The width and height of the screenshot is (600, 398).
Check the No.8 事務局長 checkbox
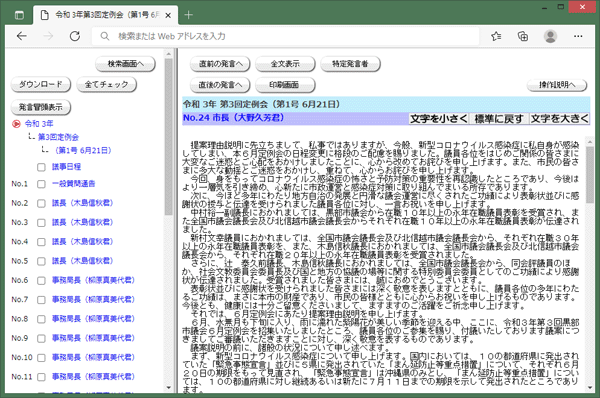pyautogui.click(x=41, y=319)
